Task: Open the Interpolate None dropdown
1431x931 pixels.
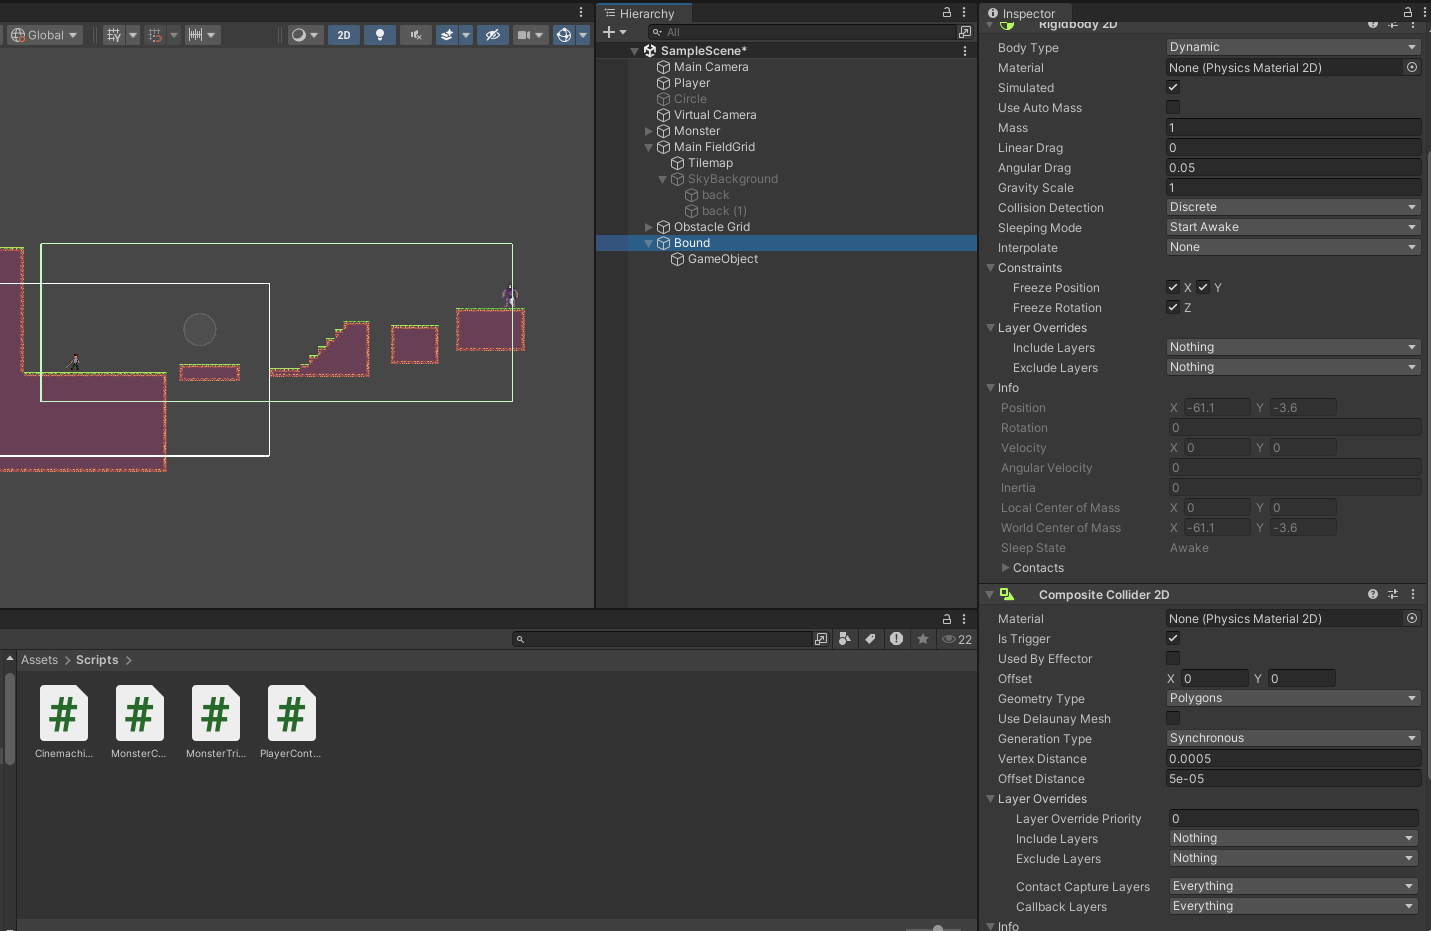Action: (1293, 247)
